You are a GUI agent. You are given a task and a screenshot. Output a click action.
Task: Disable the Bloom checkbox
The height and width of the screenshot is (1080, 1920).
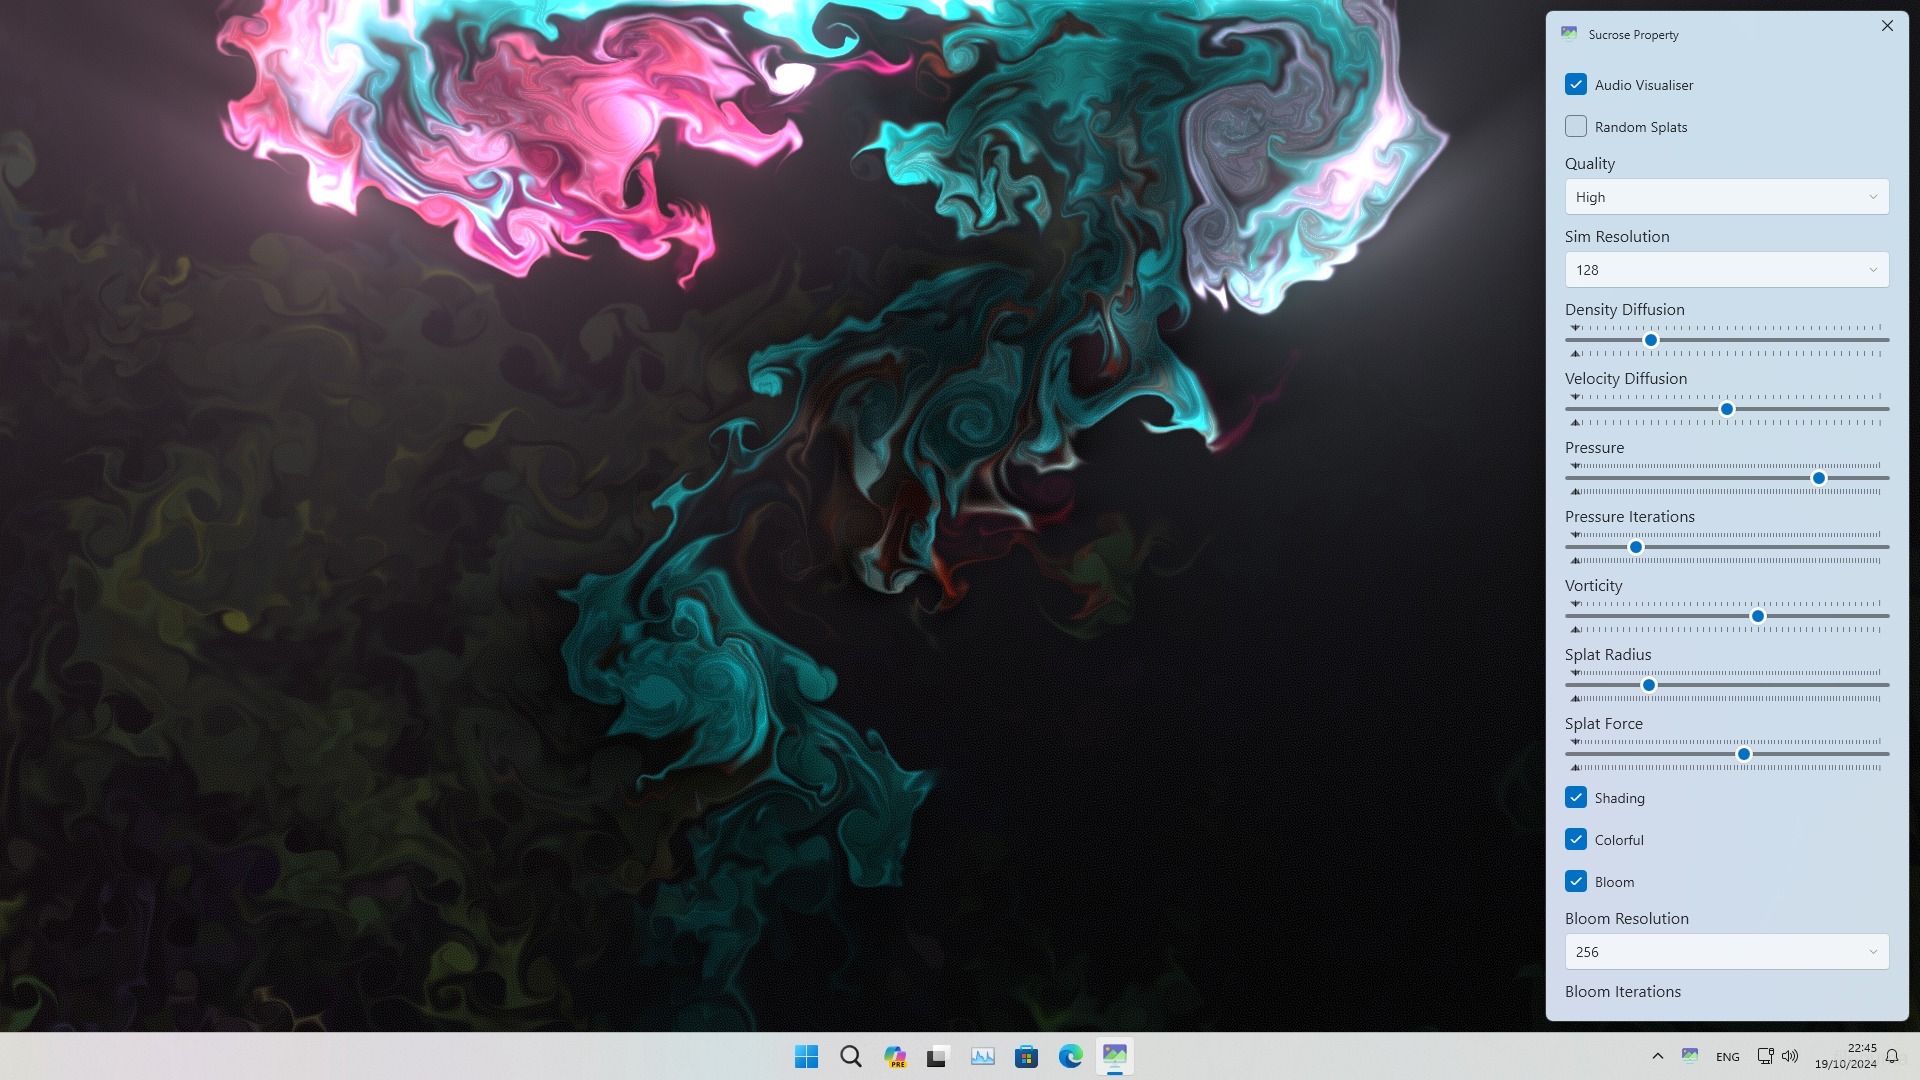coord(1576,882)
